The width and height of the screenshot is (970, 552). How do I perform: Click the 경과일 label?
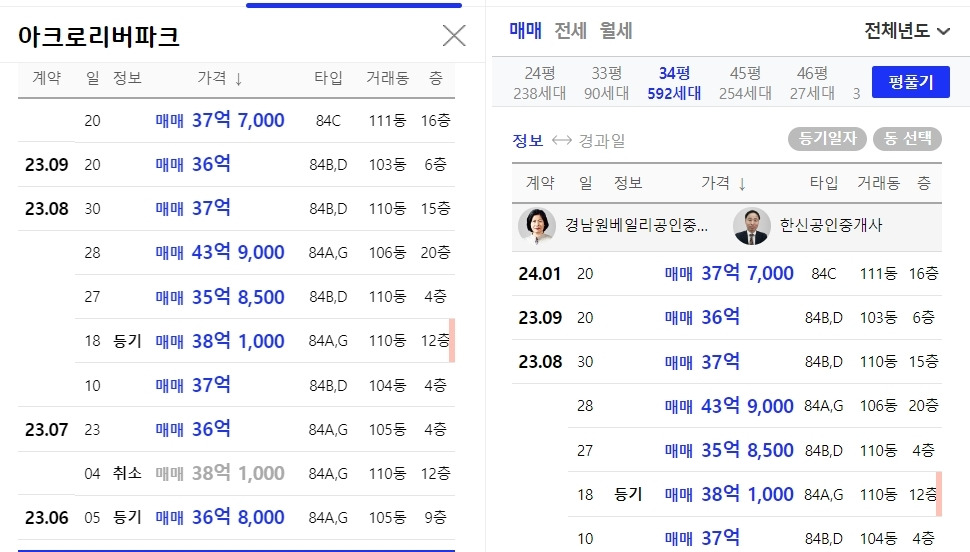coord(601,140)
